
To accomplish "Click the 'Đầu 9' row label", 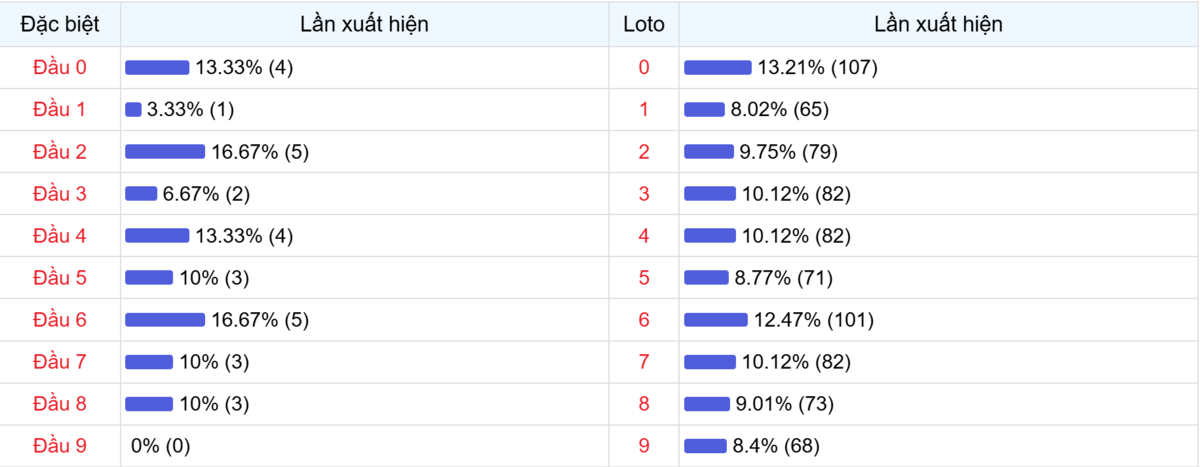I will pyautogui.click(x=60, y=446).
